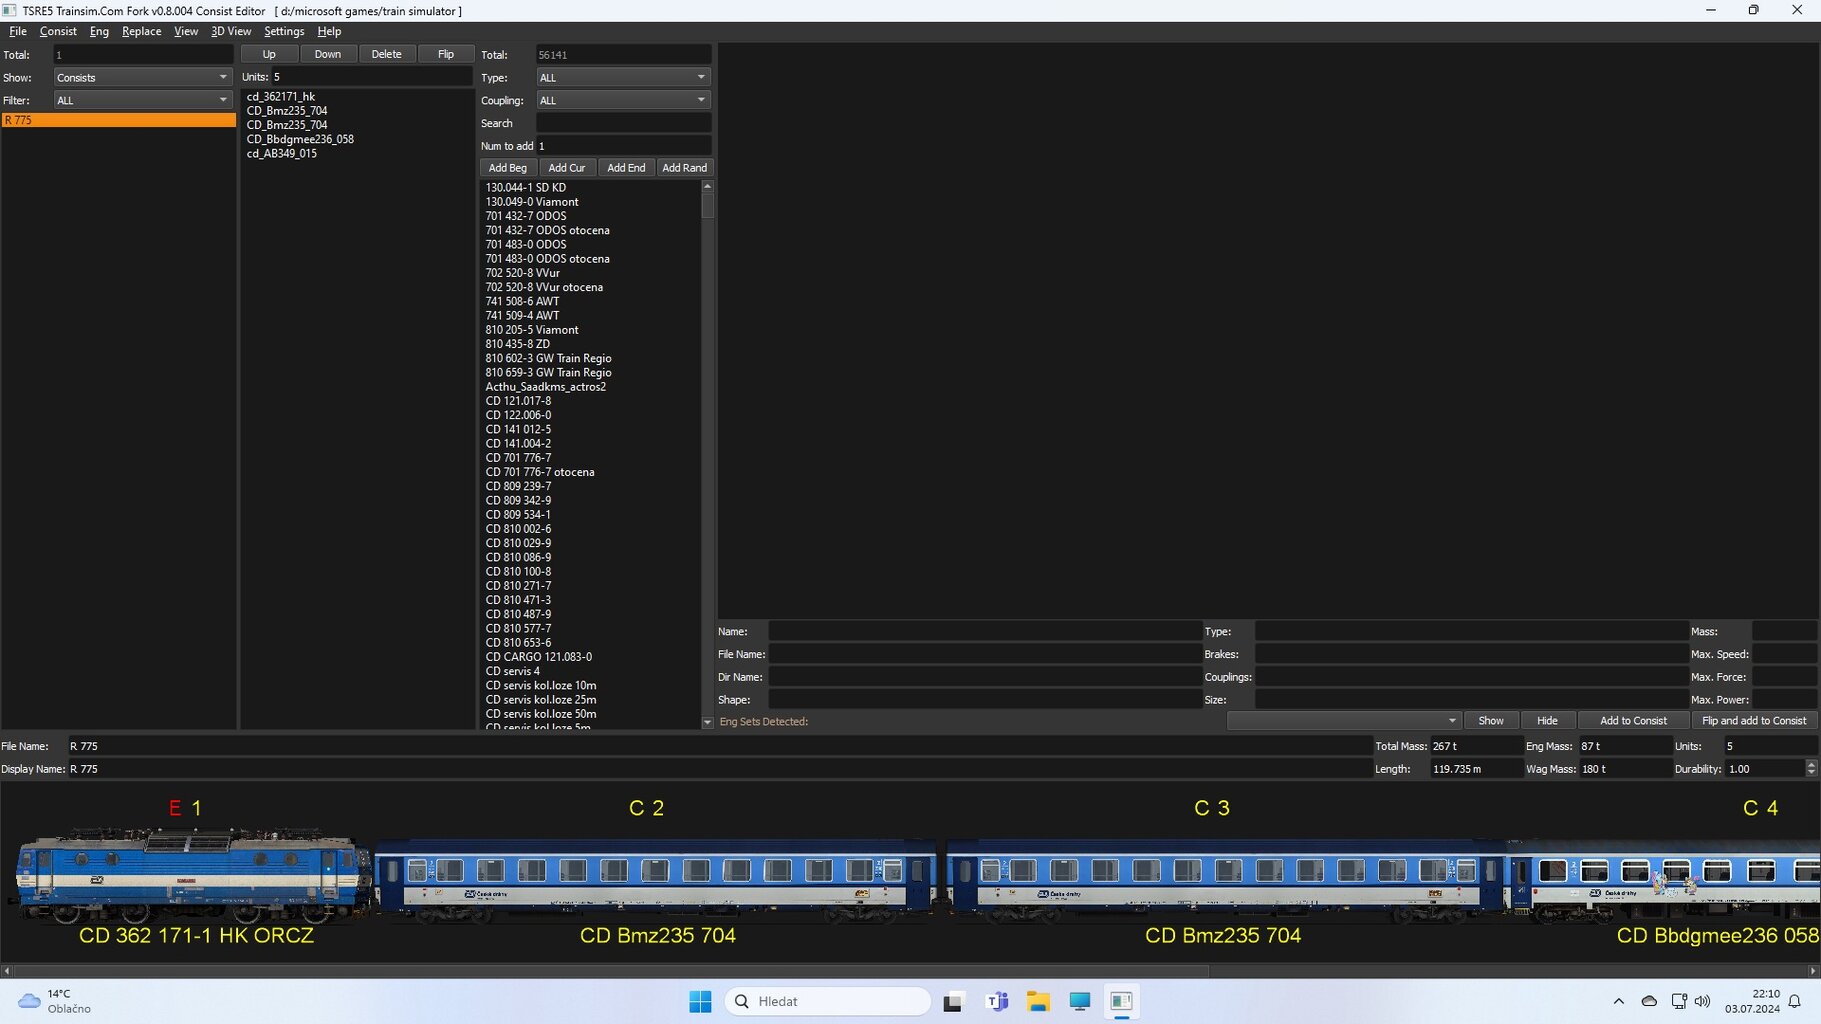Open the Coupling dropdown set to ALL
1821x1024 pixels.
[x=623, y=100]
